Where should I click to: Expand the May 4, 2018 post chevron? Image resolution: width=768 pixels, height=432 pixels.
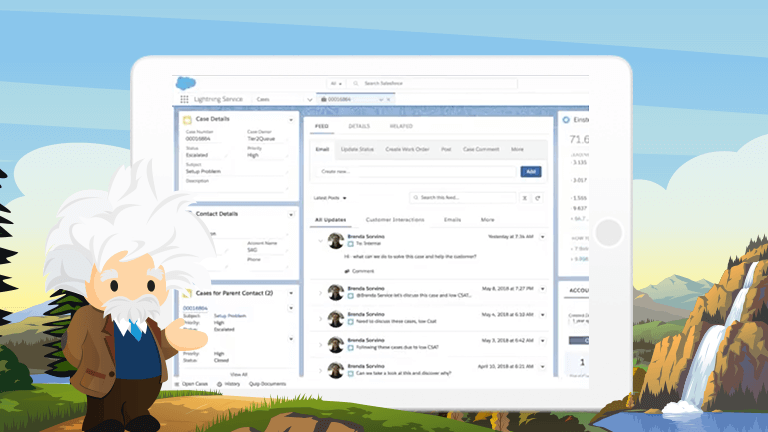click(x=320, y=319)
